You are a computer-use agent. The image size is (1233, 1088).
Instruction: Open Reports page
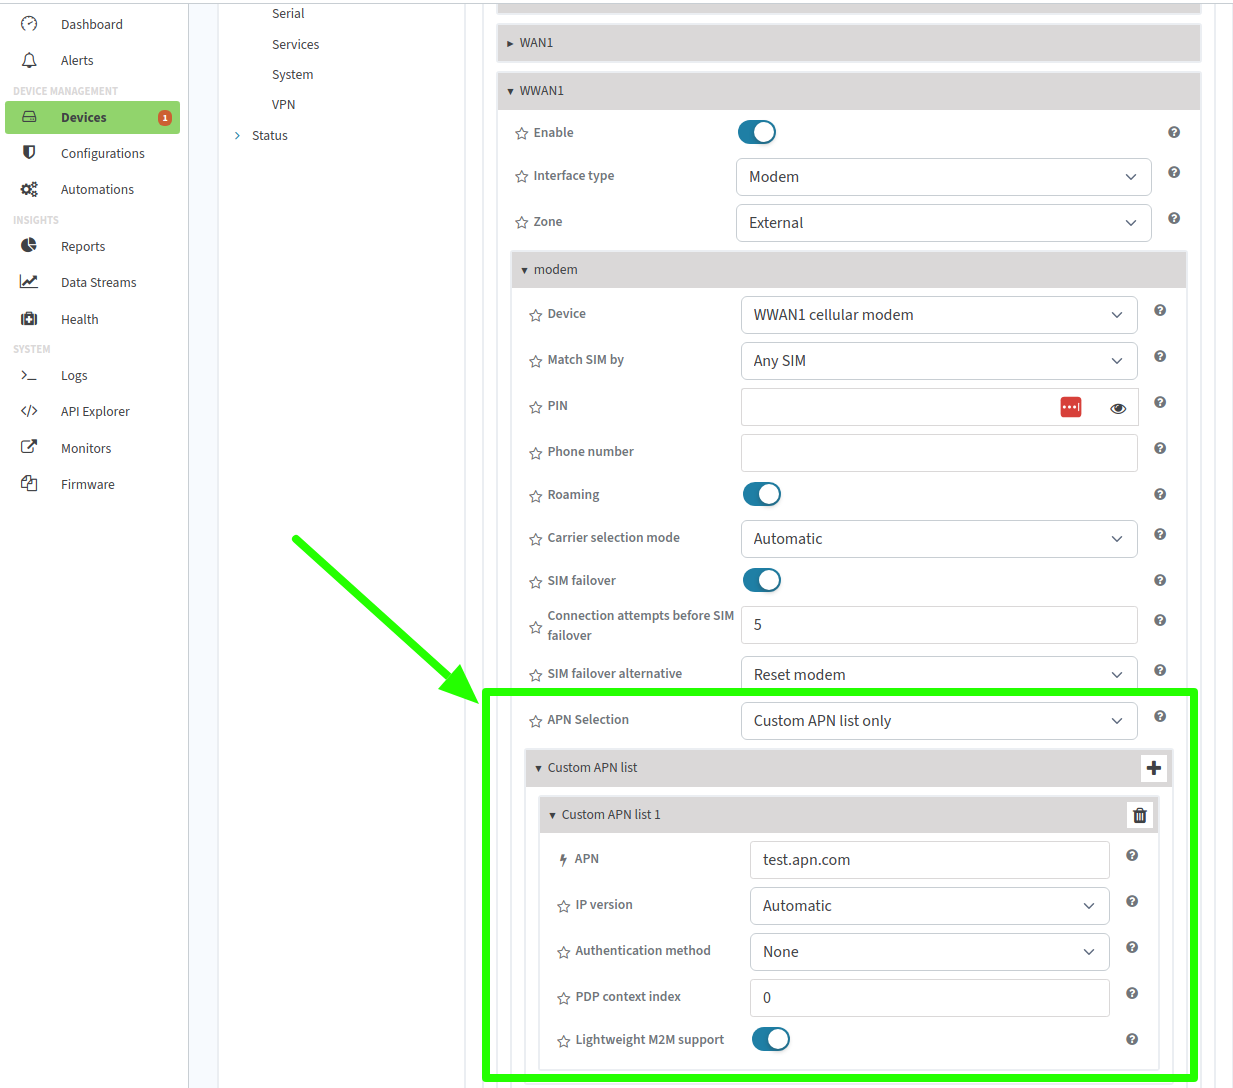pyautogui.click(x=83, y=246)
